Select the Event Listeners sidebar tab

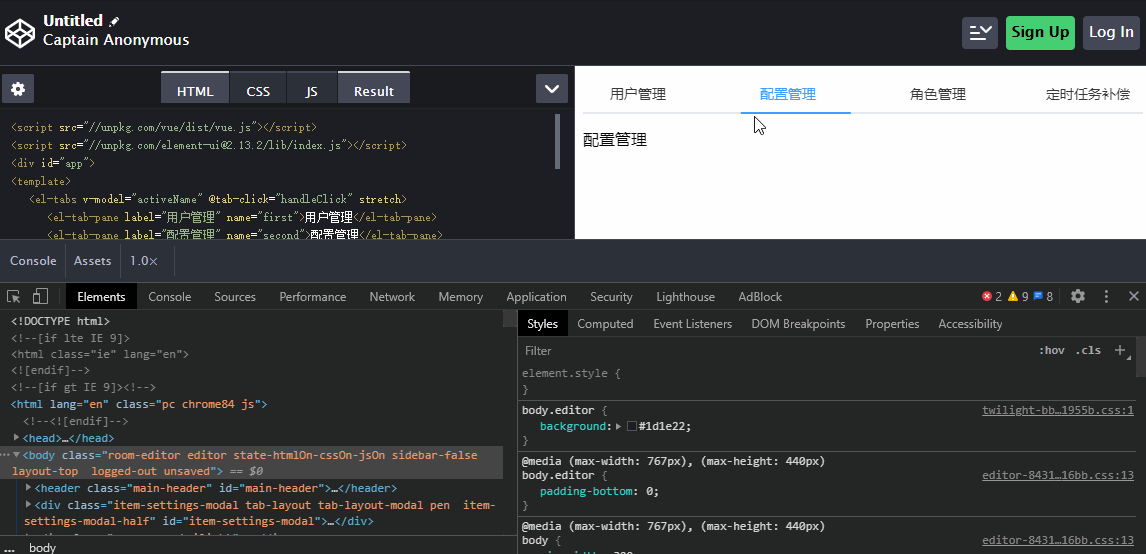(692, 323)
